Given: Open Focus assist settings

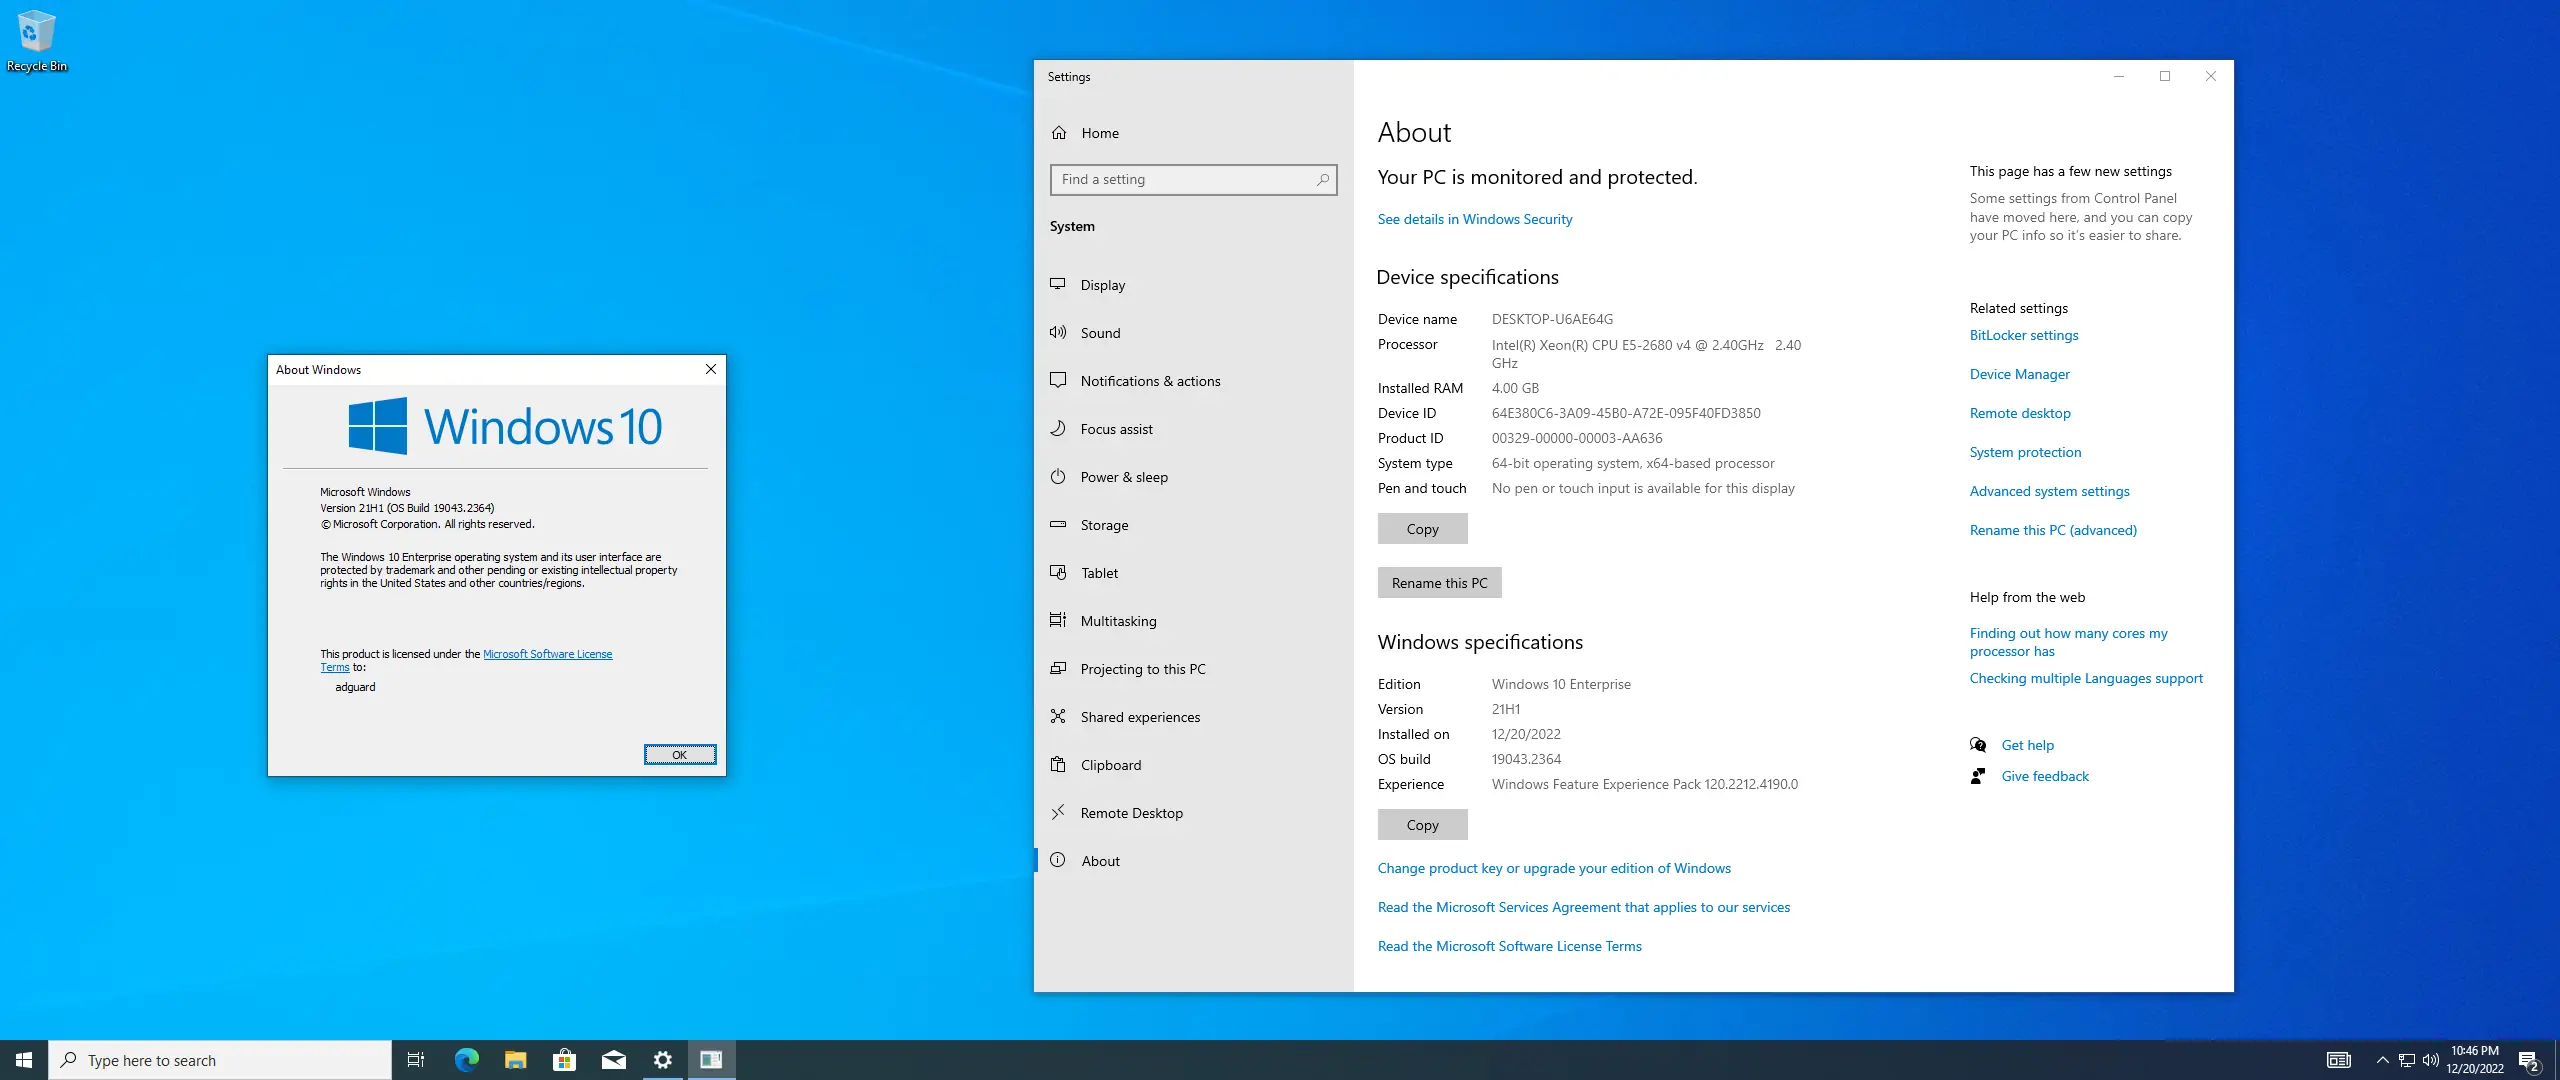Looking at the screenshot, I should [x=1116, y=429].
